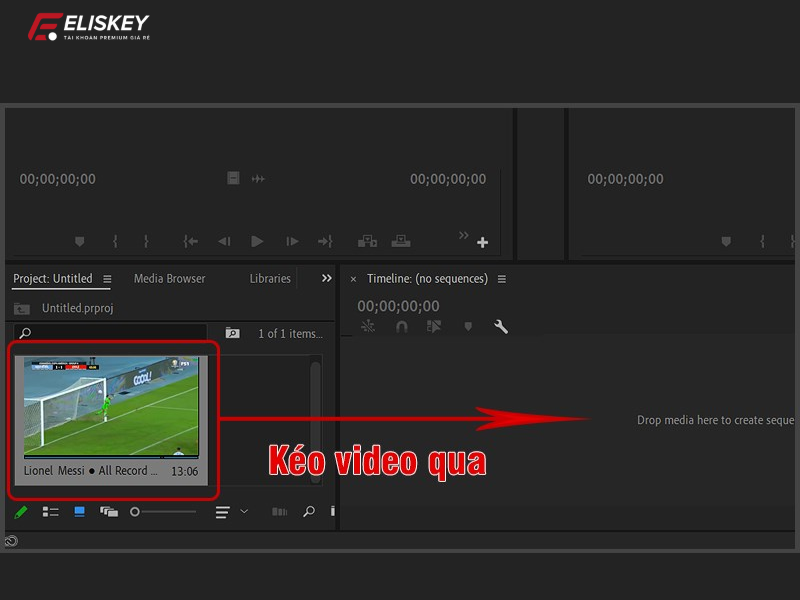Switch Project panel to List View
This screenshot has height=600, width=800.
(x=50, y=512)
